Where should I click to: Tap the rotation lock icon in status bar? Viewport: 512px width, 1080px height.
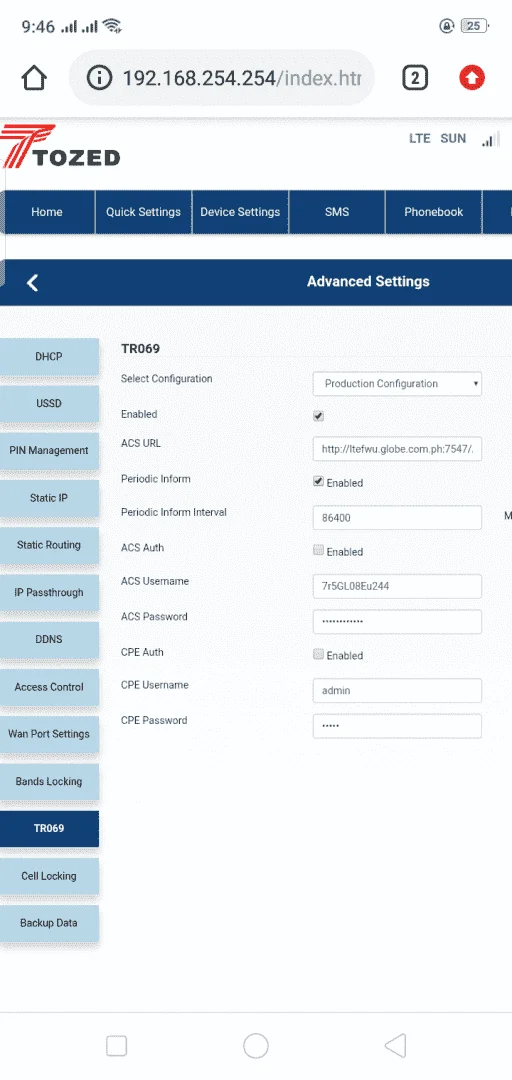446,26
